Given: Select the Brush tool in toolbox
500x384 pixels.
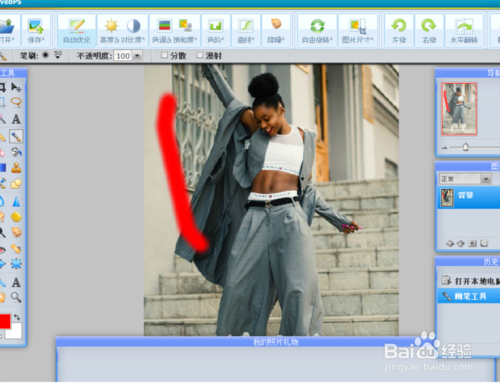Looking at the screenshot, I should point(16,136).
